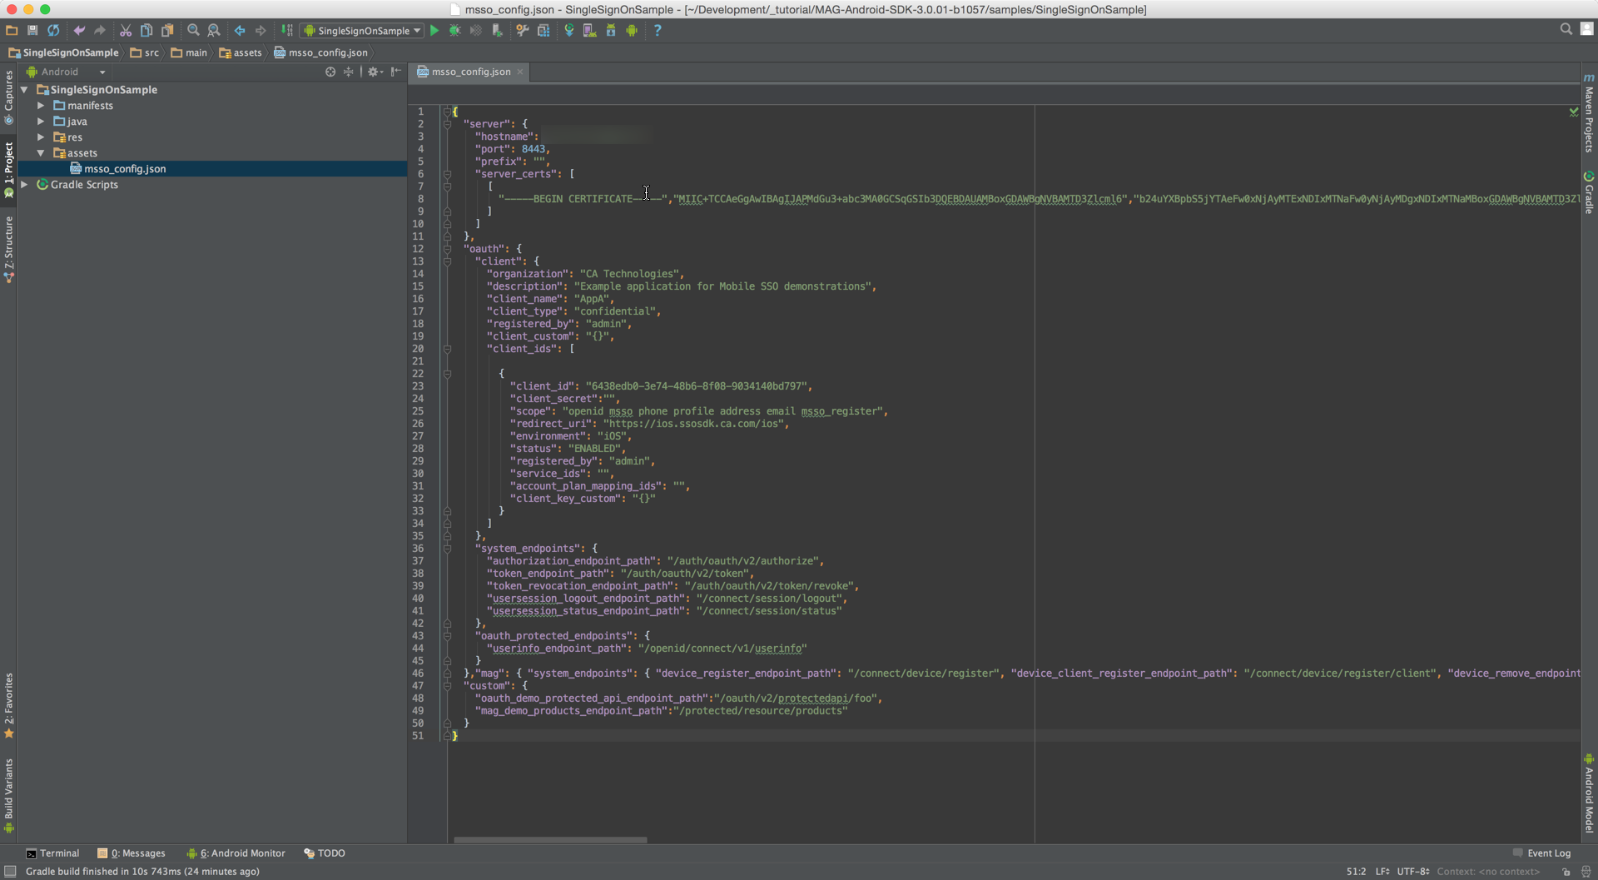Select msso_config.json in the project tree
The width and height of the screenshot is (1598, 880).
125,169
